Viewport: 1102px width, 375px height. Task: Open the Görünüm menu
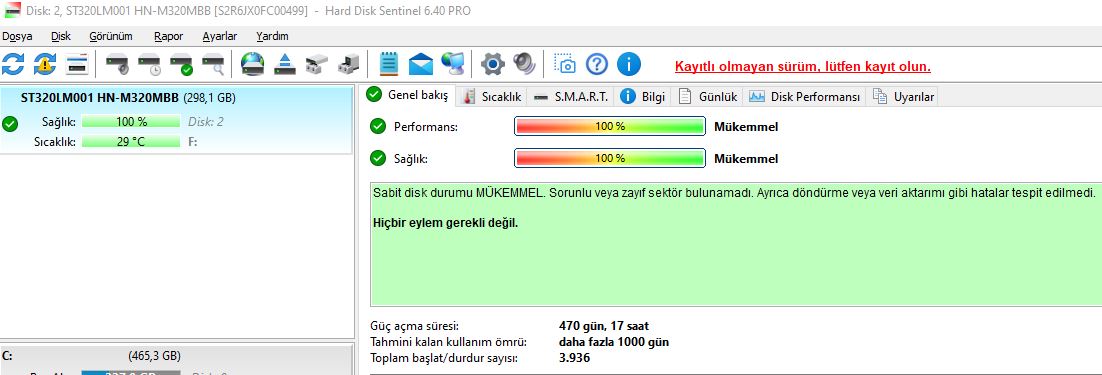point(111,37)
